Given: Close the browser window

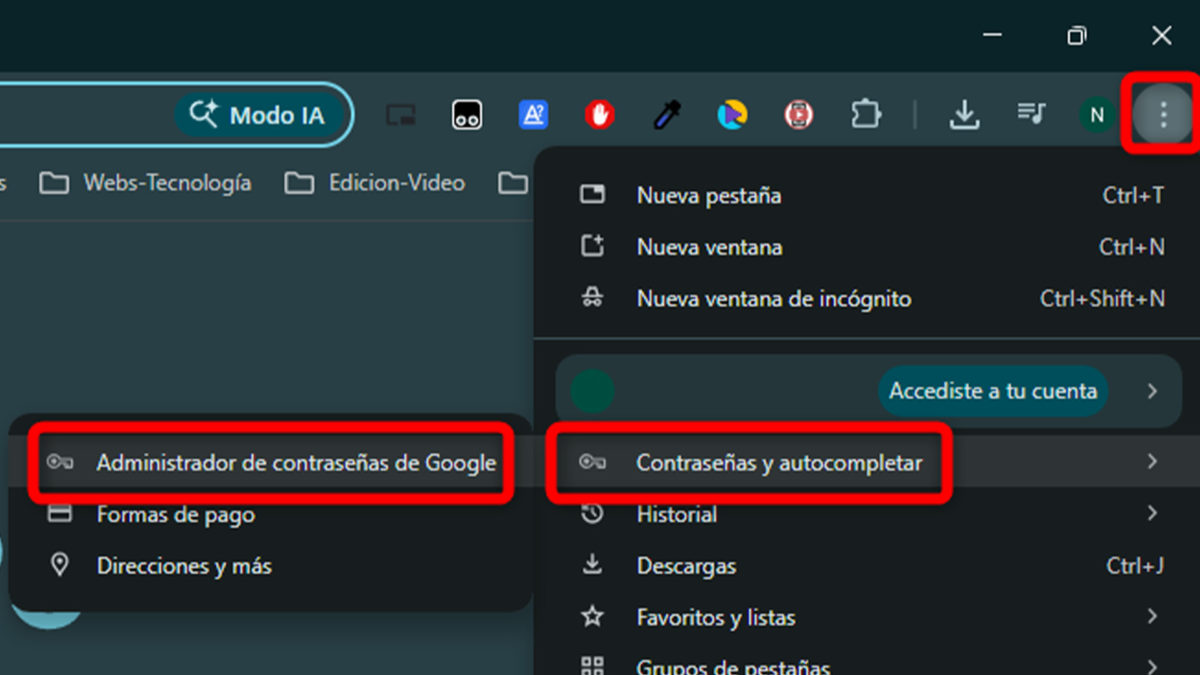Looking at the screenshot, I should (1162, 35).
